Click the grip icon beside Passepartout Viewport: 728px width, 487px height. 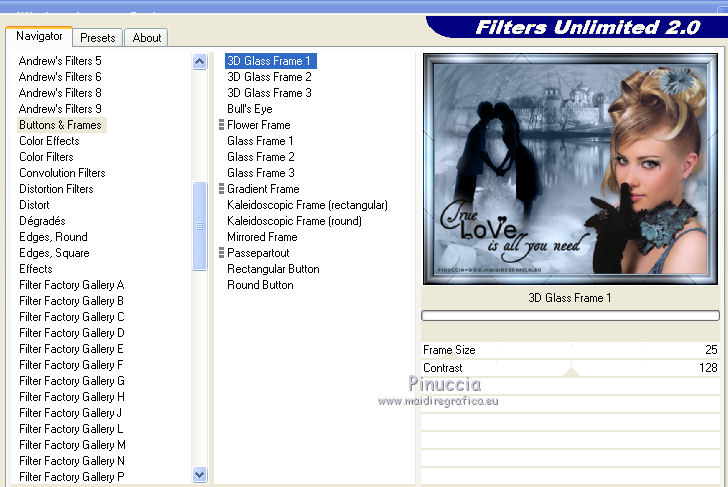(221, 253)
